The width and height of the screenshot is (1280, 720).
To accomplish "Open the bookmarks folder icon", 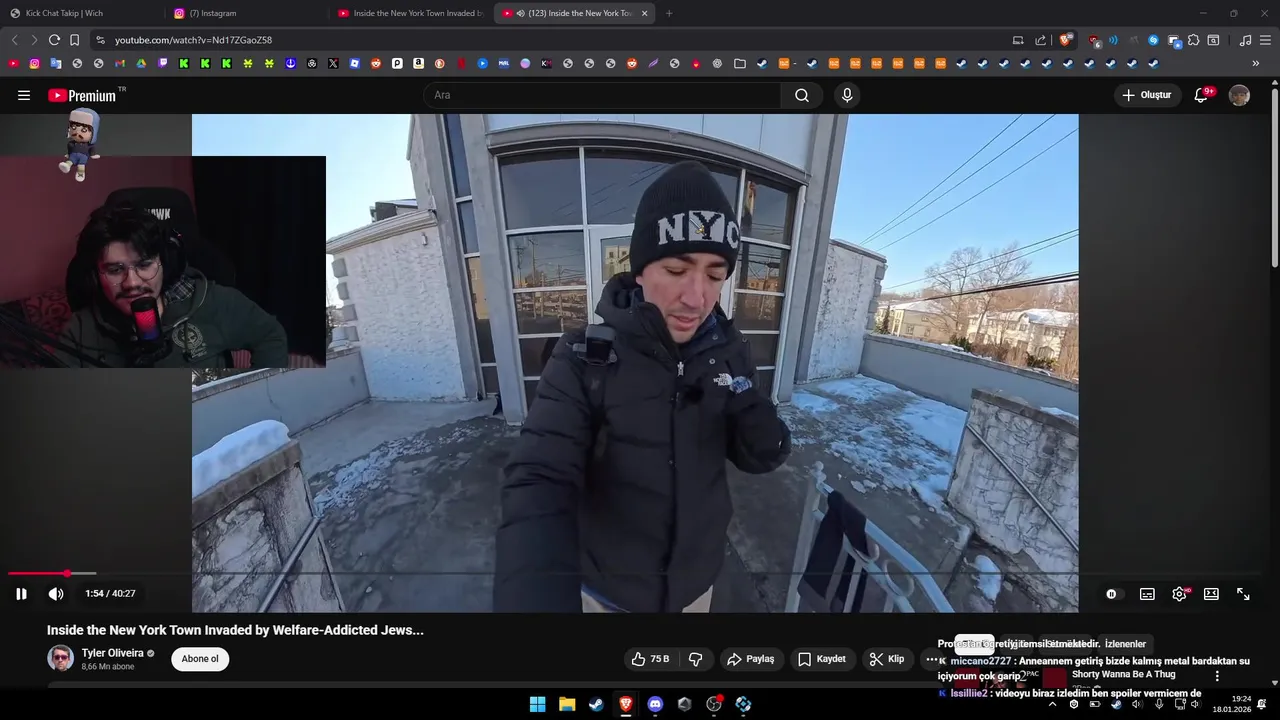I will [x=740, y=63].
